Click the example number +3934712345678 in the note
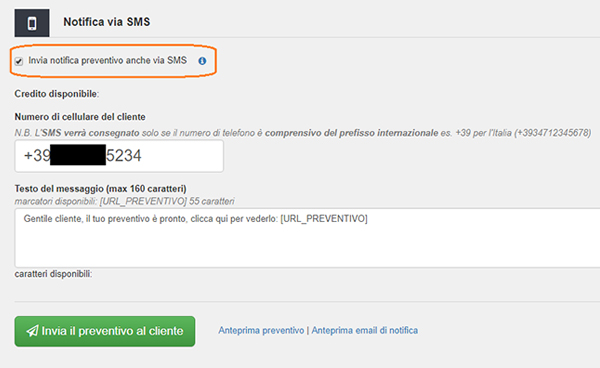Viewport: 600px width, 368px height. tap(553, 133)
